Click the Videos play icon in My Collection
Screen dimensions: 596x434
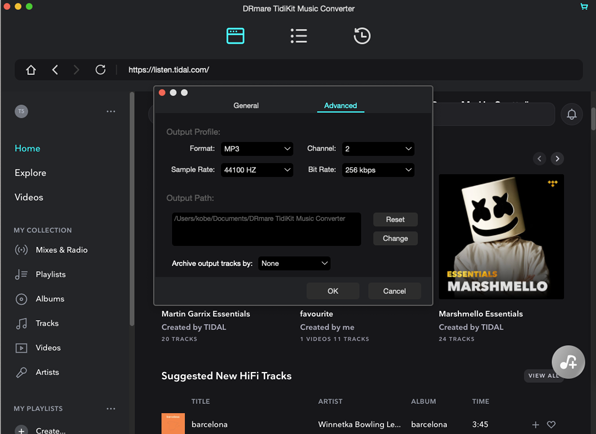[x=21, y=348]
